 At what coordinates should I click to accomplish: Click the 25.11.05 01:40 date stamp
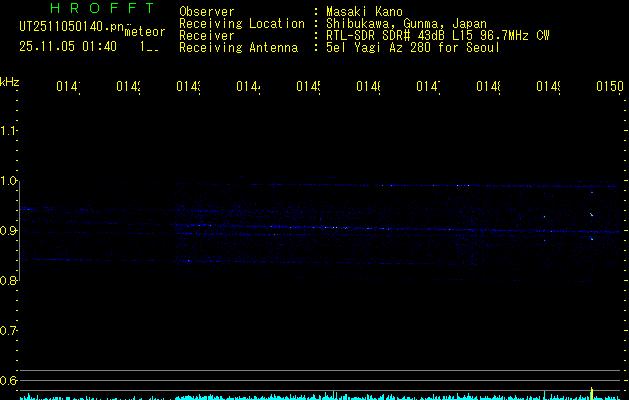[x=67, y=46]
